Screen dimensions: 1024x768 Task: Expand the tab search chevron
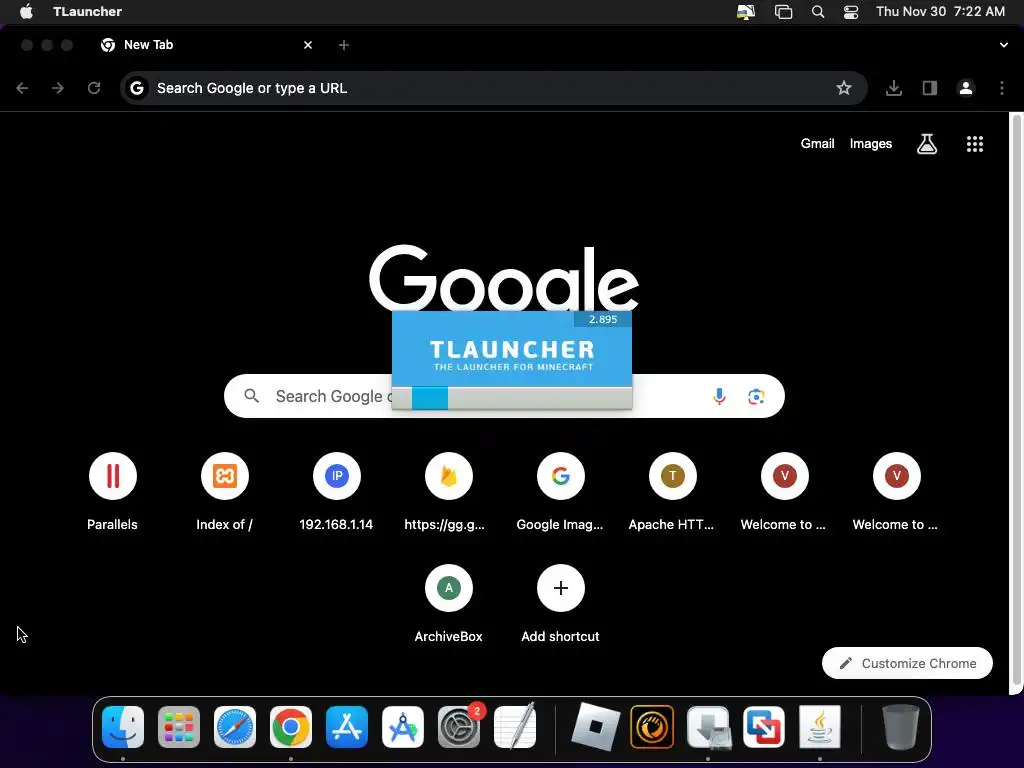coord(1004,45)
